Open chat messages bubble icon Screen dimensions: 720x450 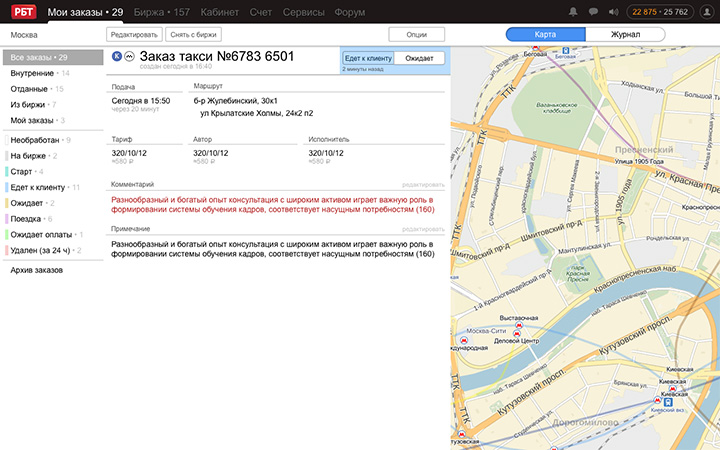coord(593,12)
